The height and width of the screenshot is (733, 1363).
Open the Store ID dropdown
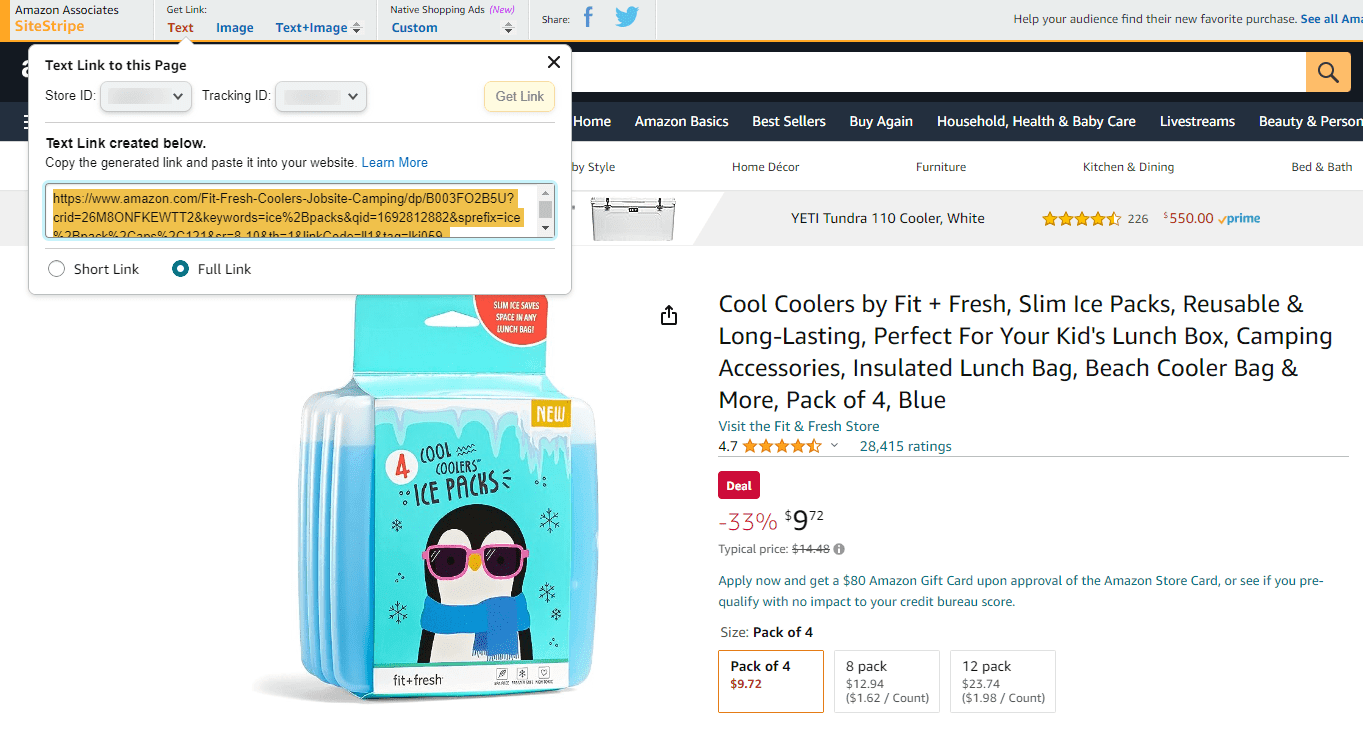point(146,96)
